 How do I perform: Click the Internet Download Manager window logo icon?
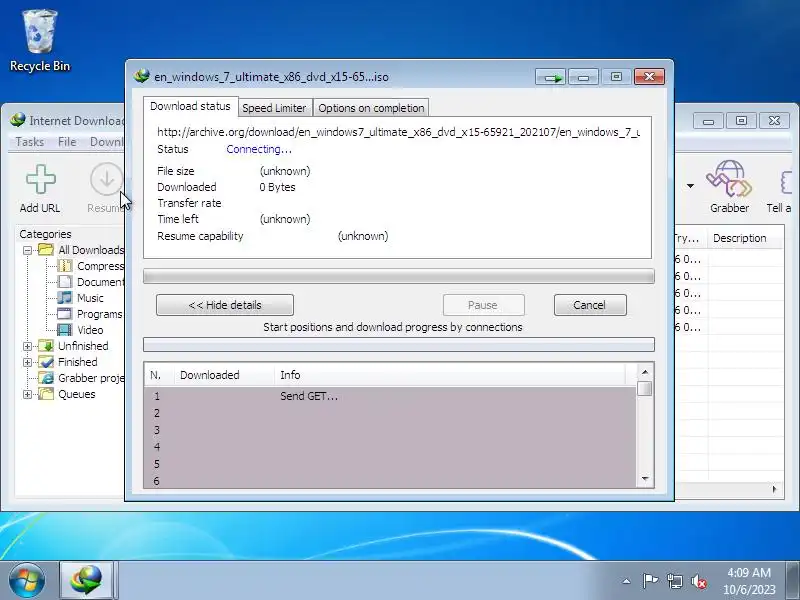tap(18, 120)
